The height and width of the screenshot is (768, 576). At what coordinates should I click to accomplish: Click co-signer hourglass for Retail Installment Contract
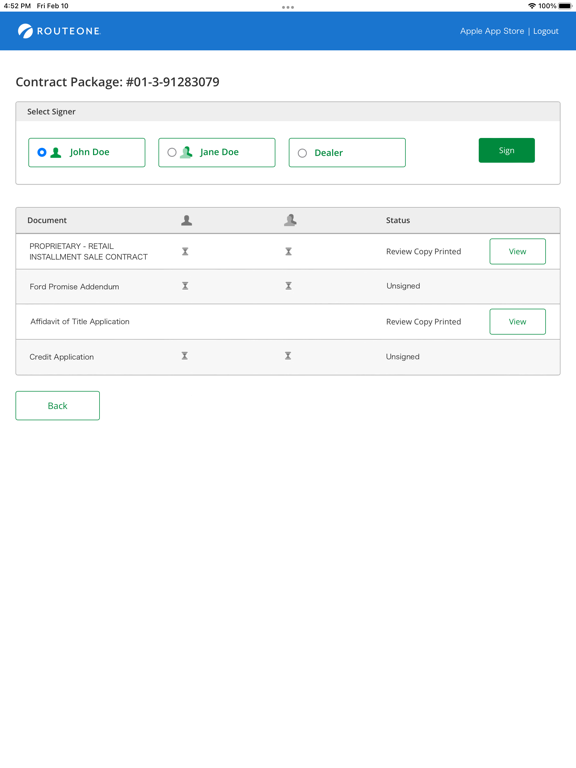(288, 251)
